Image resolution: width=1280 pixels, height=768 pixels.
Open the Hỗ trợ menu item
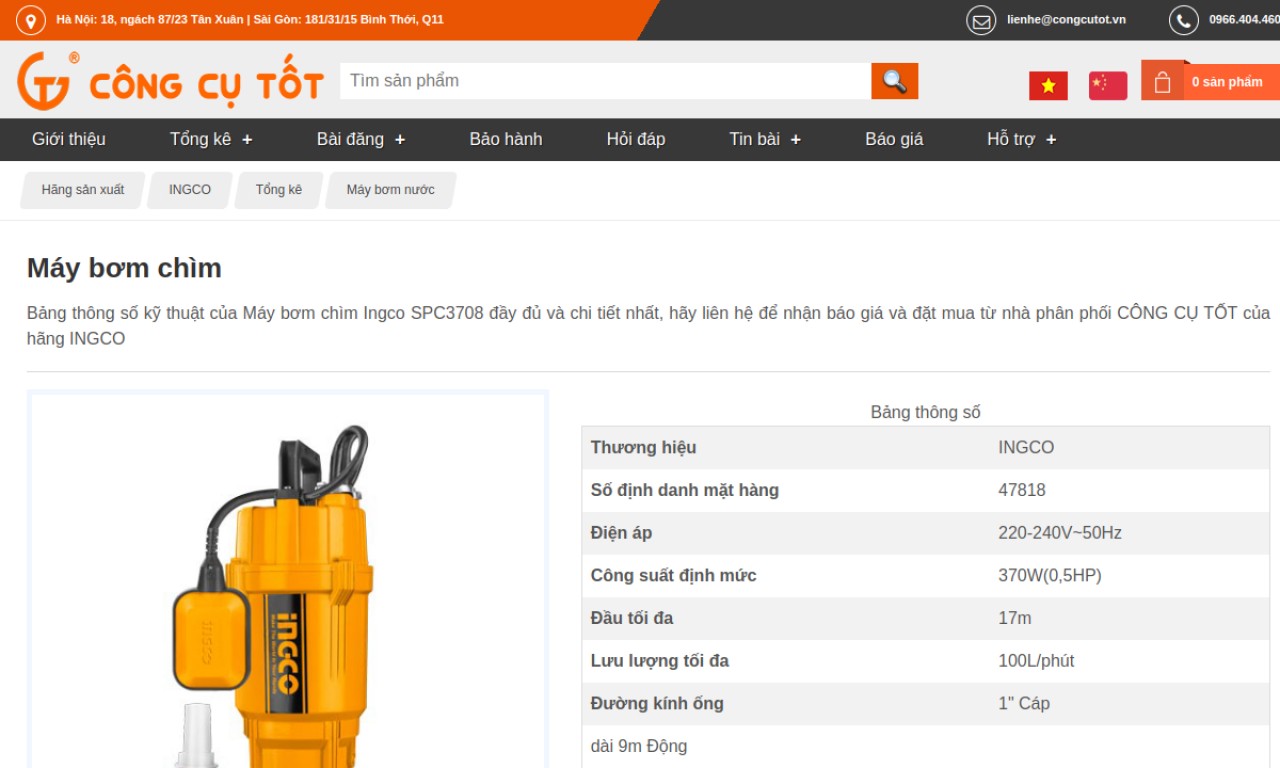pos(1010,139)
